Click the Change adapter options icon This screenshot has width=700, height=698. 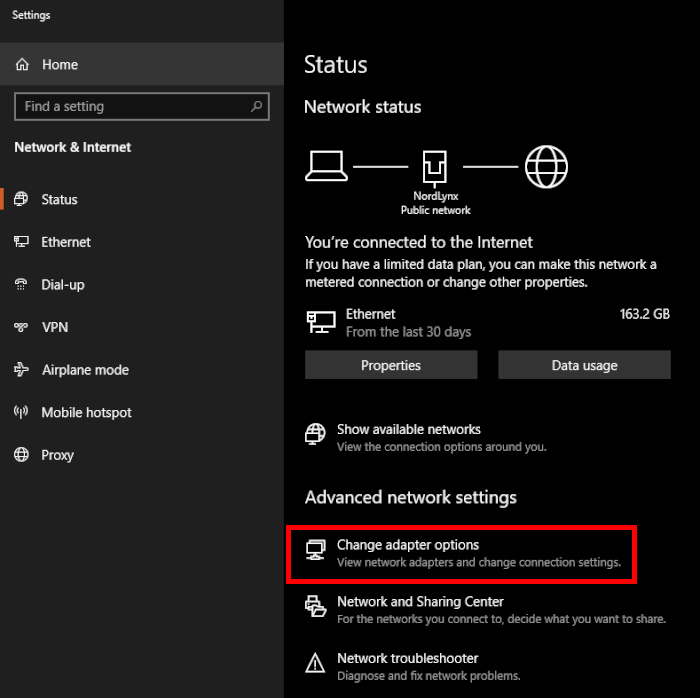pyautogui.click(x=316, y=550)
